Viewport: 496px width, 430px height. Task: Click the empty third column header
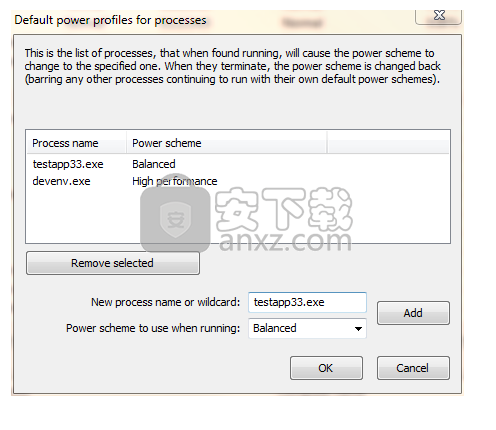388,143
